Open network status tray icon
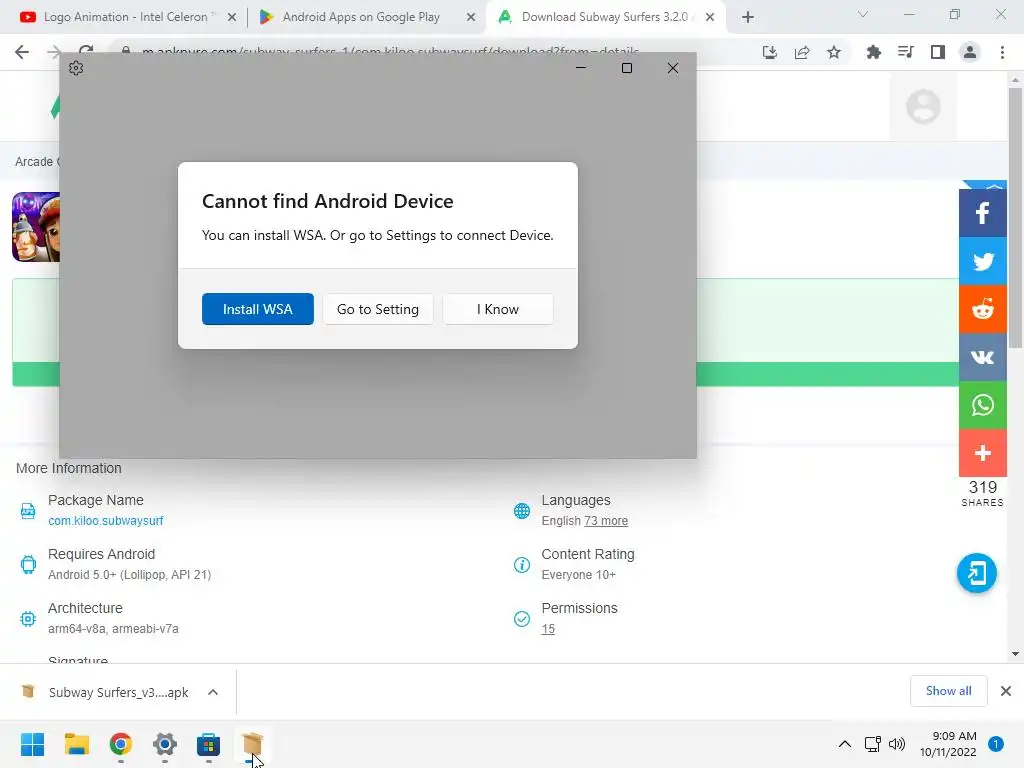 point(872,744)
